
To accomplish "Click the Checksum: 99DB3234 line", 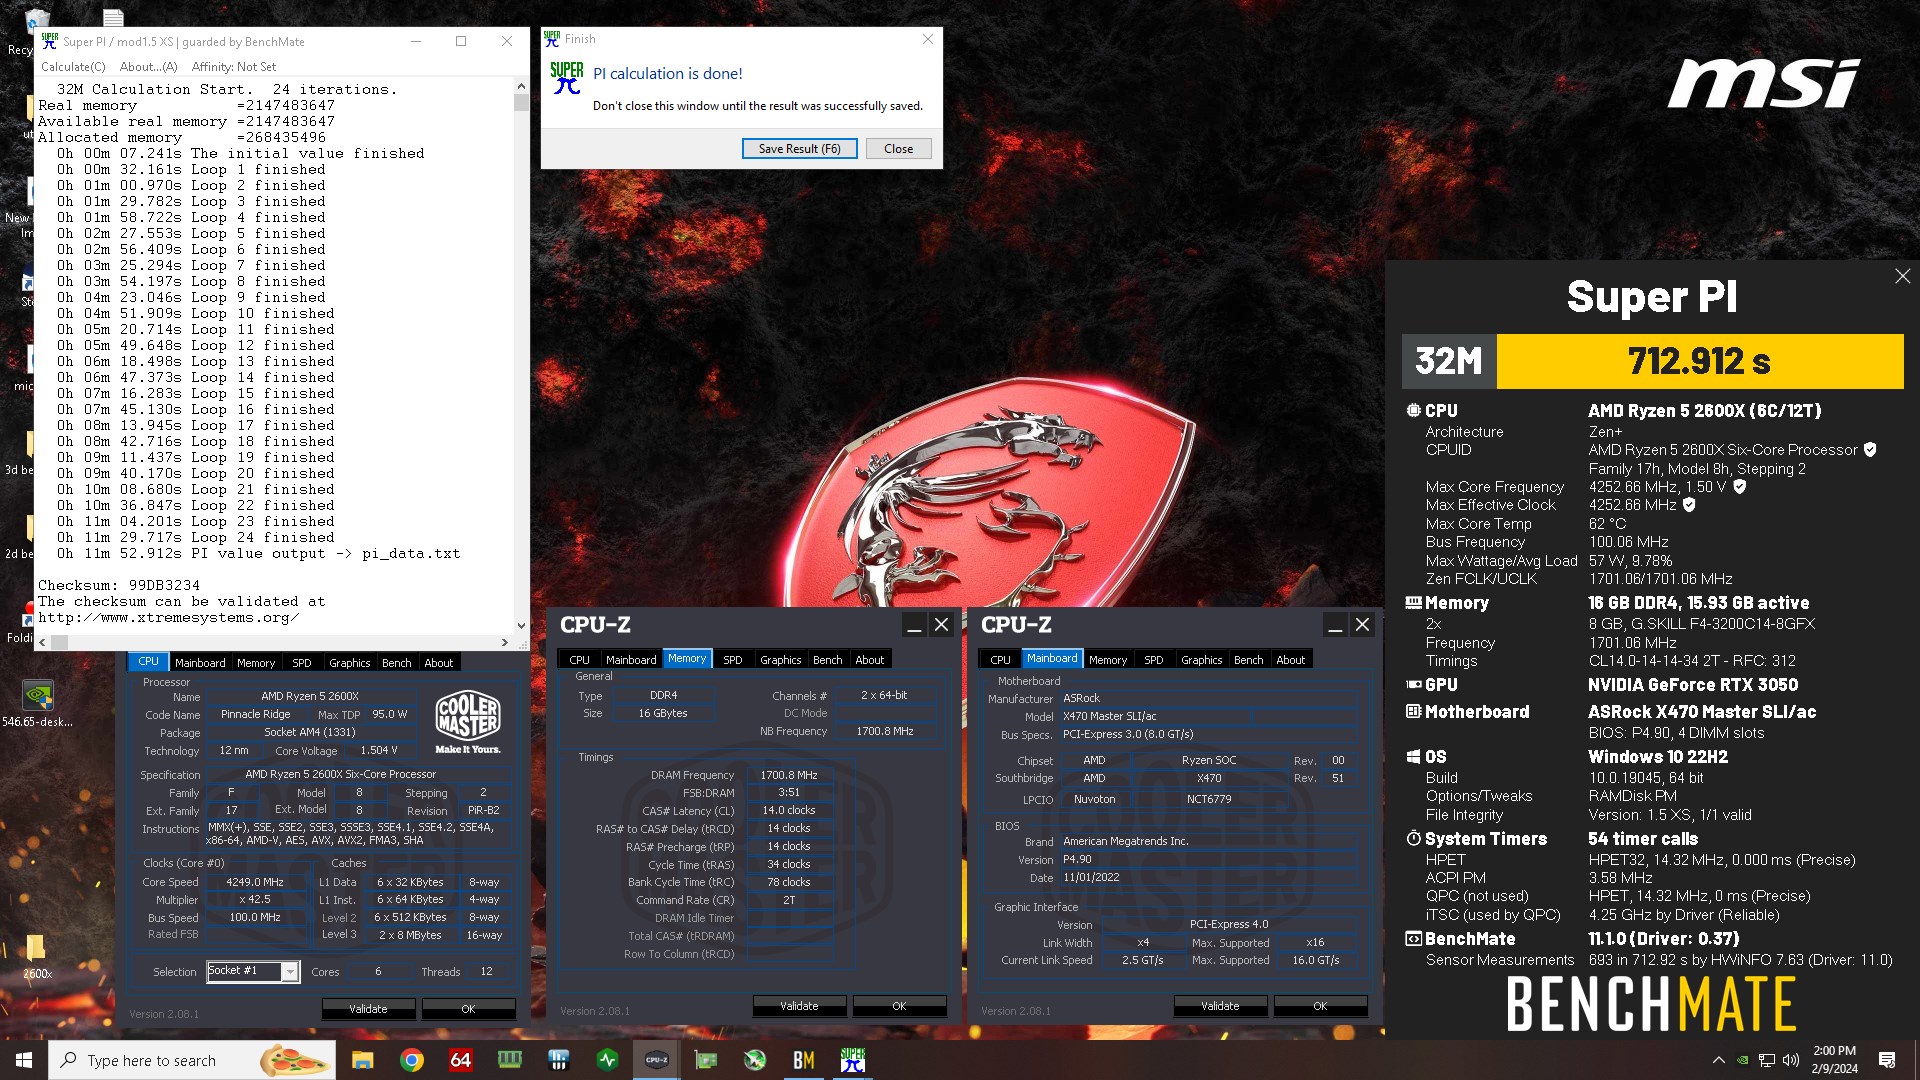I will [x=119, y=586].
